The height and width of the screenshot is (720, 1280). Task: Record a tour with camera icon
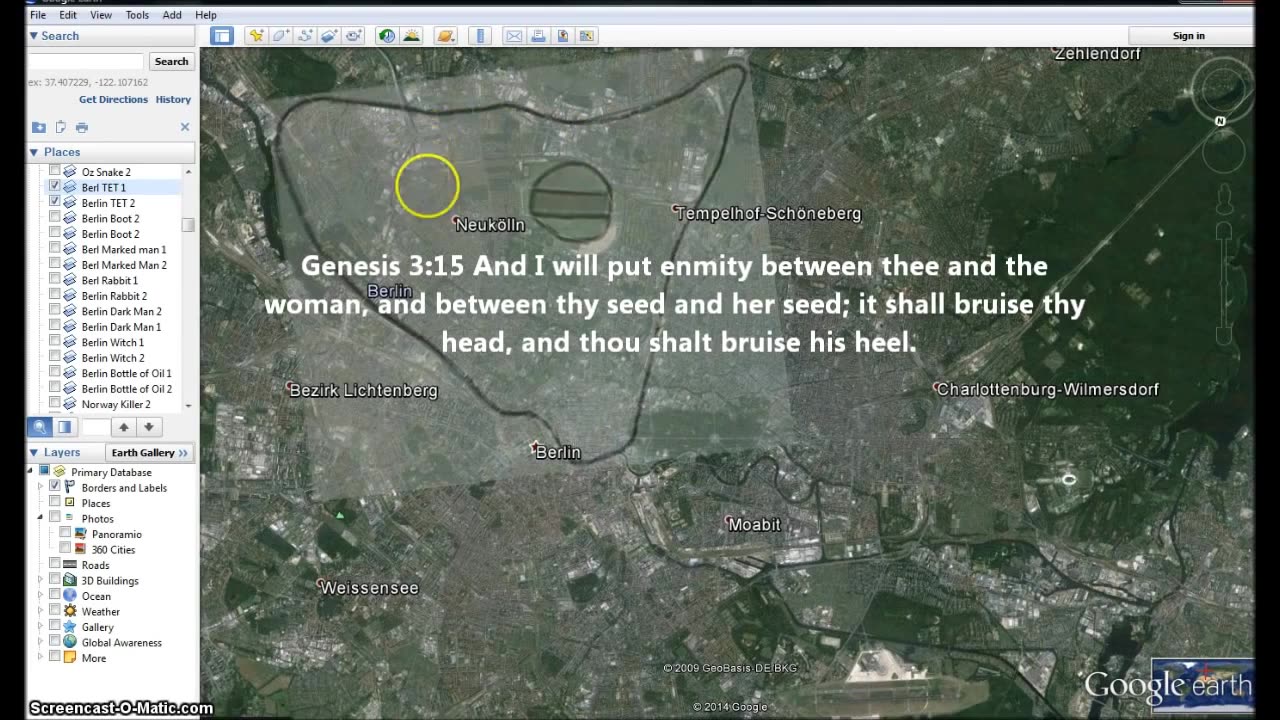pyautogui.click(x=354, y=36)
